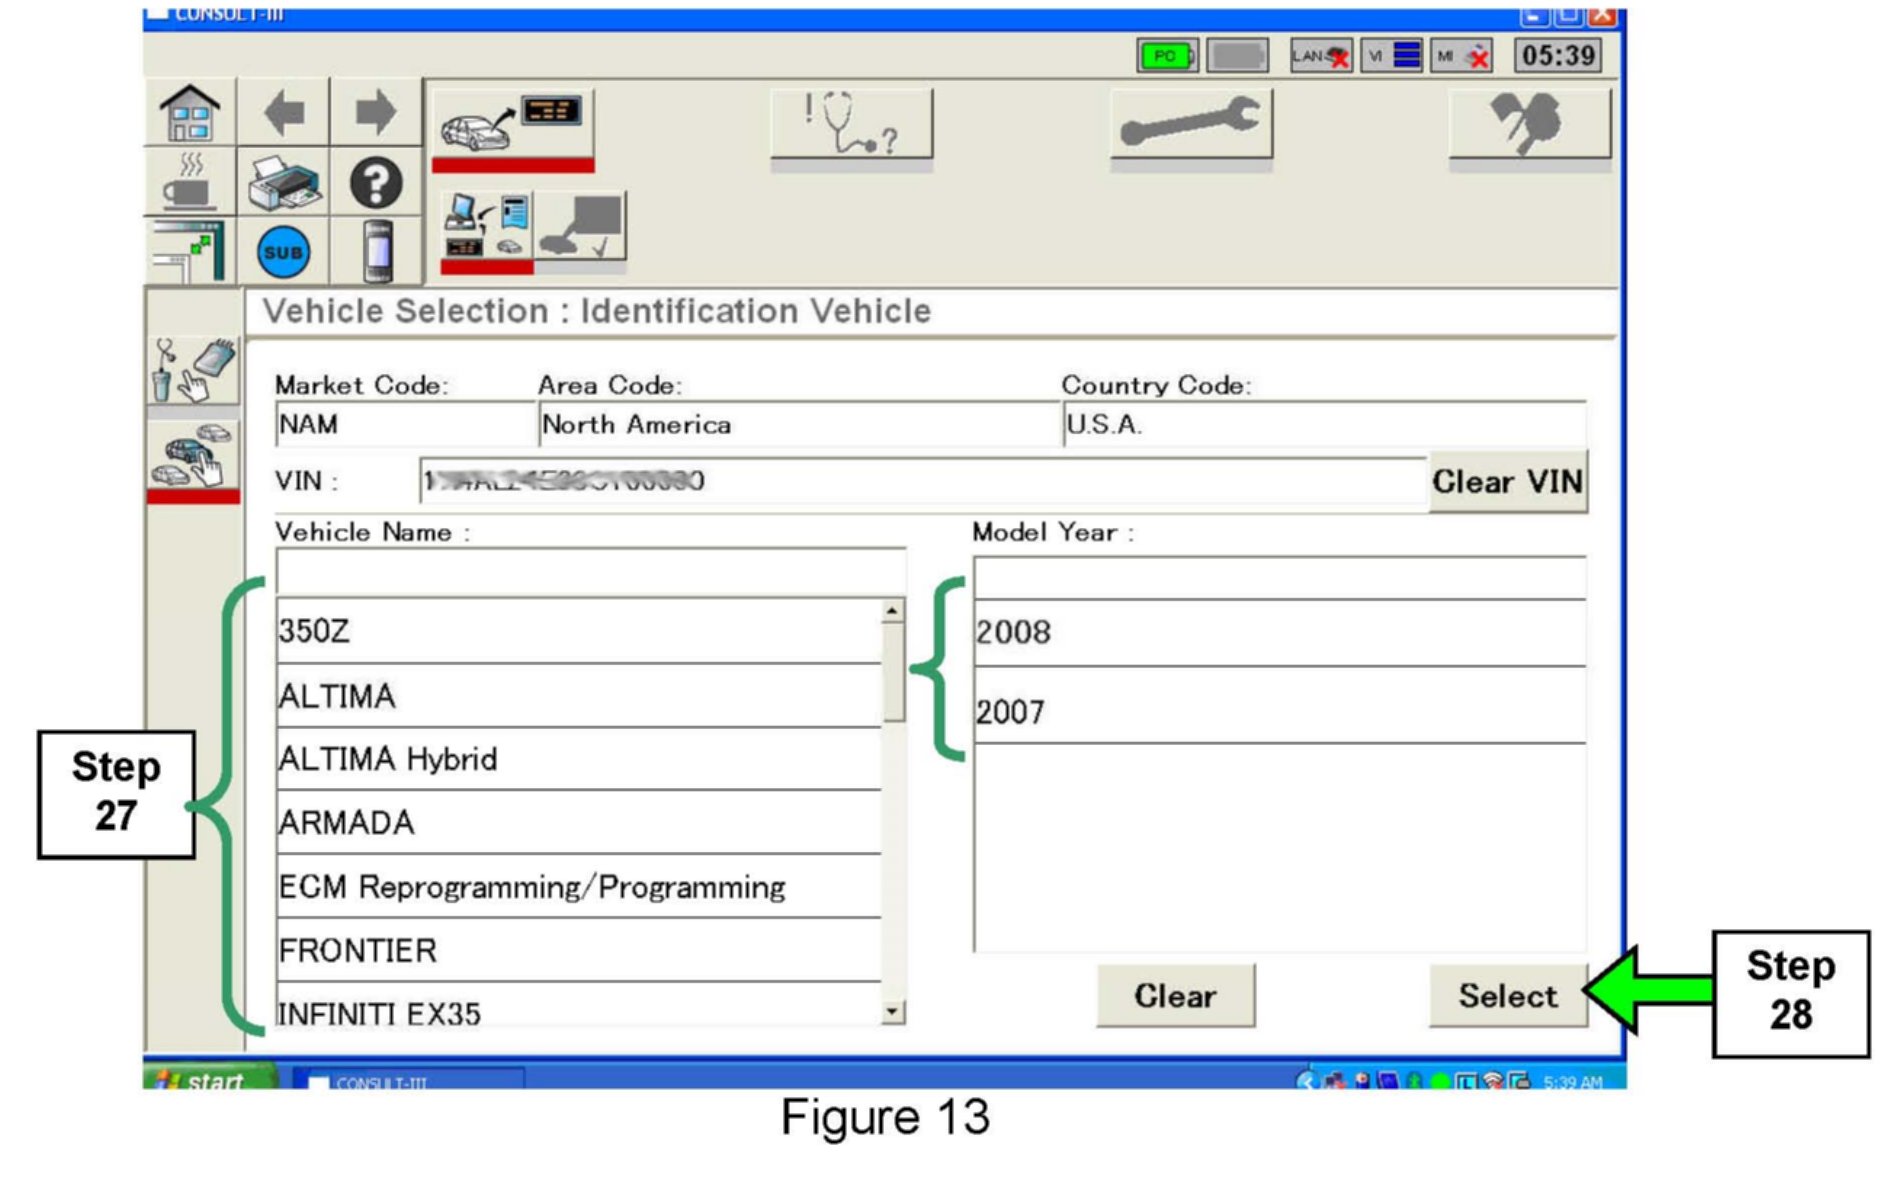Open help via the question mark icon
Viewport: 1903px width, 1195px height.
click(x=375, y=184)
